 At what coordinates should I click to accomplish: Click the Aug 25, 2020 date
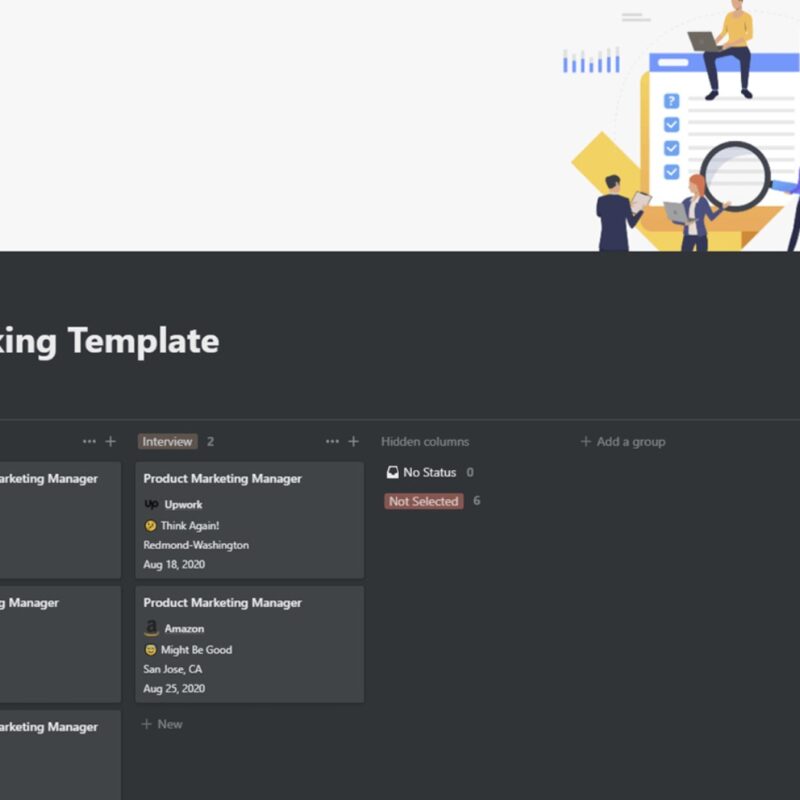point(174,688)
